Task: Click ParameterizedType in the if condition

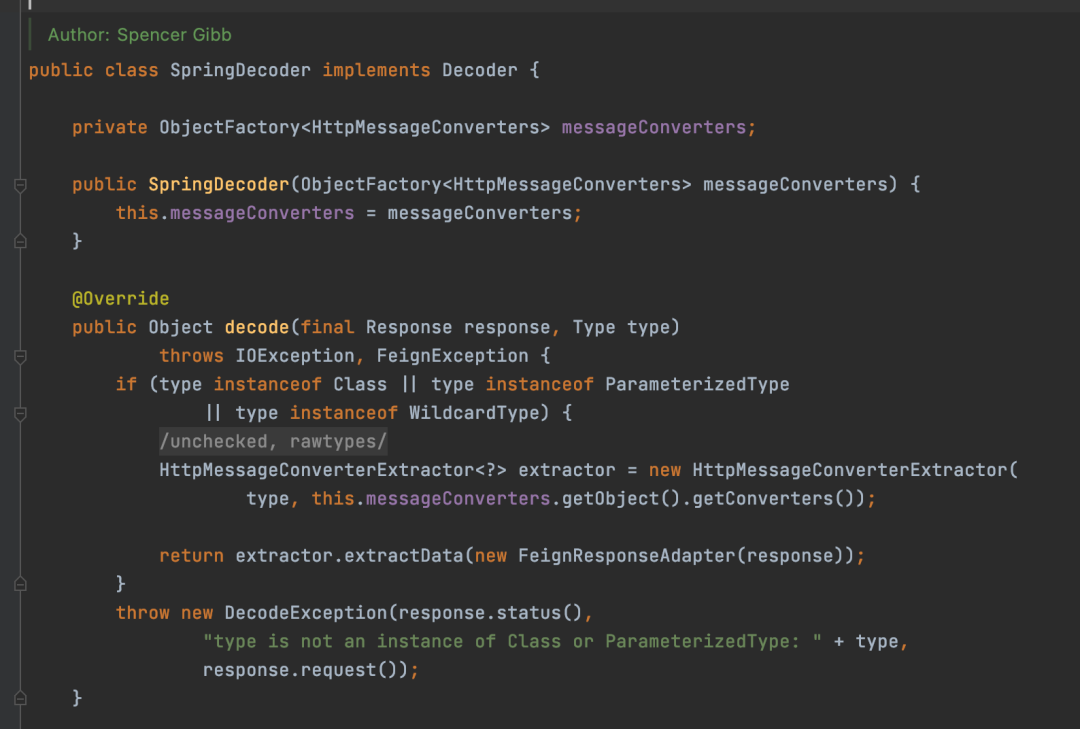Action: point(697,384)
